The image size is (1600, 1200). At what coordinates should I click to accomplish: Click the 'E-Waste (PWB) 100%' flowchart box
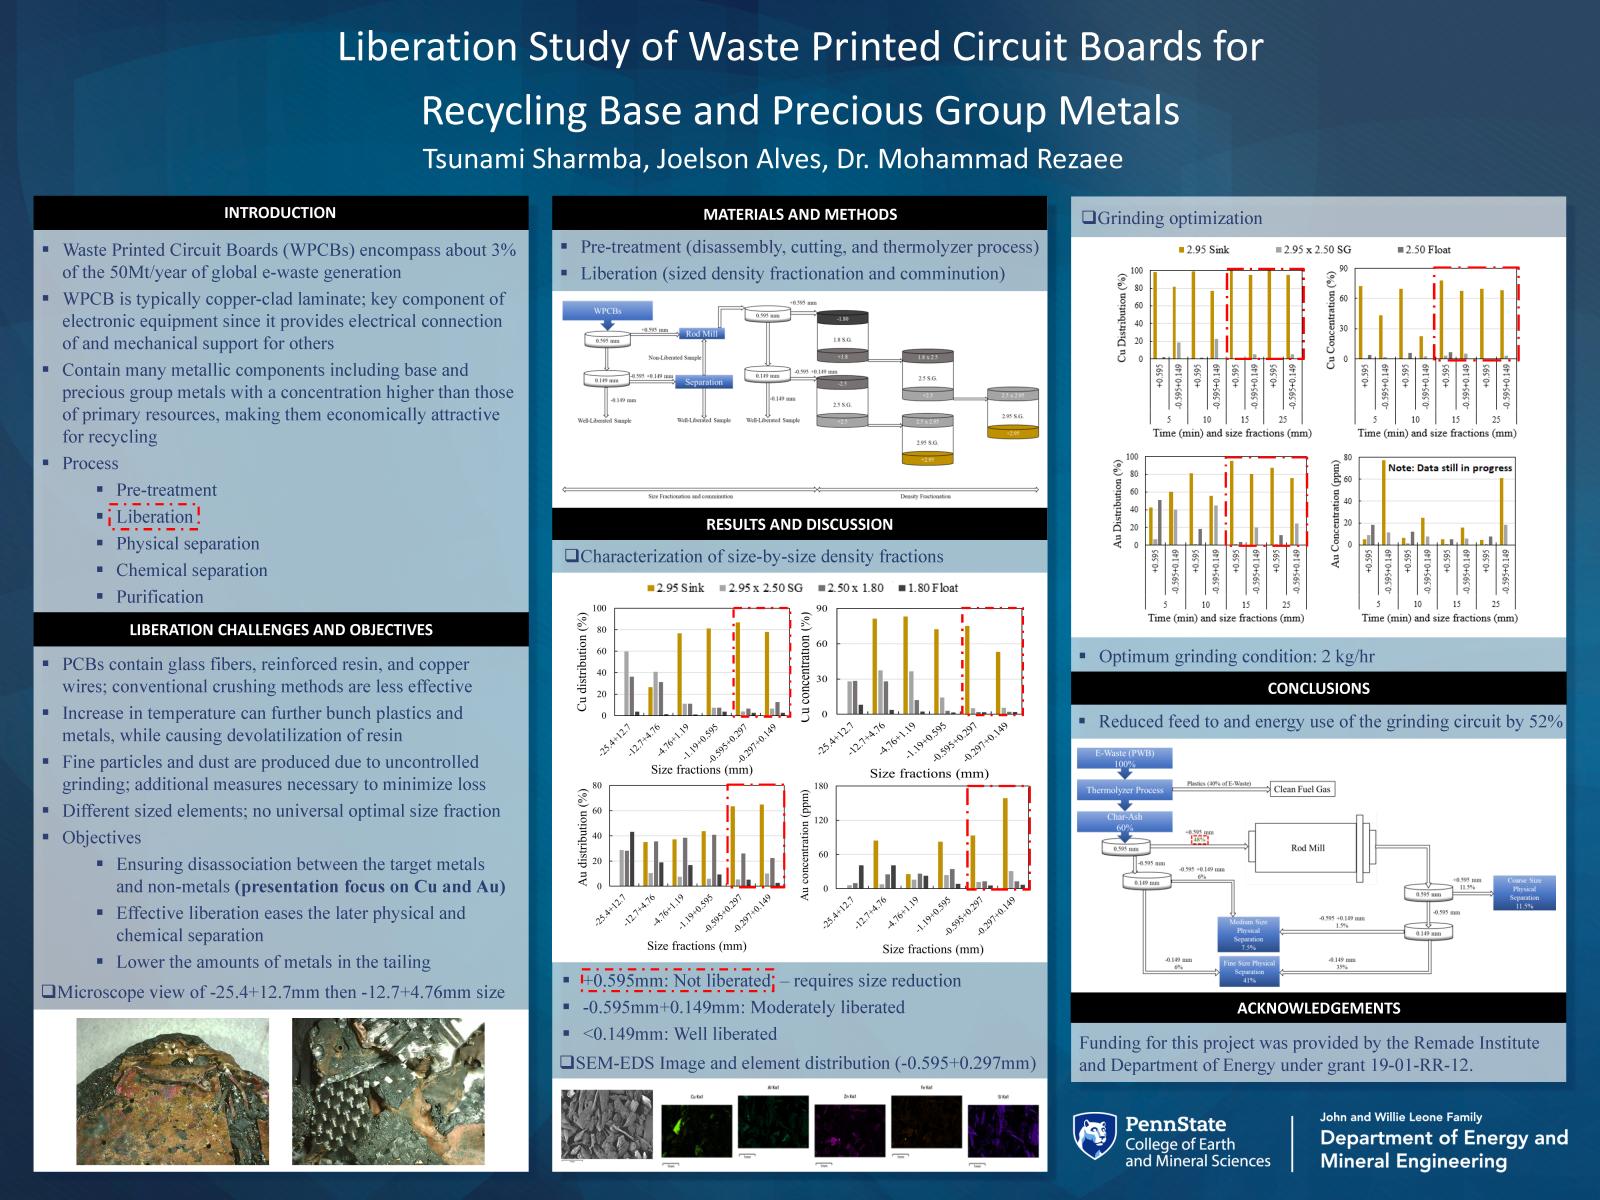click(1125, 758)
